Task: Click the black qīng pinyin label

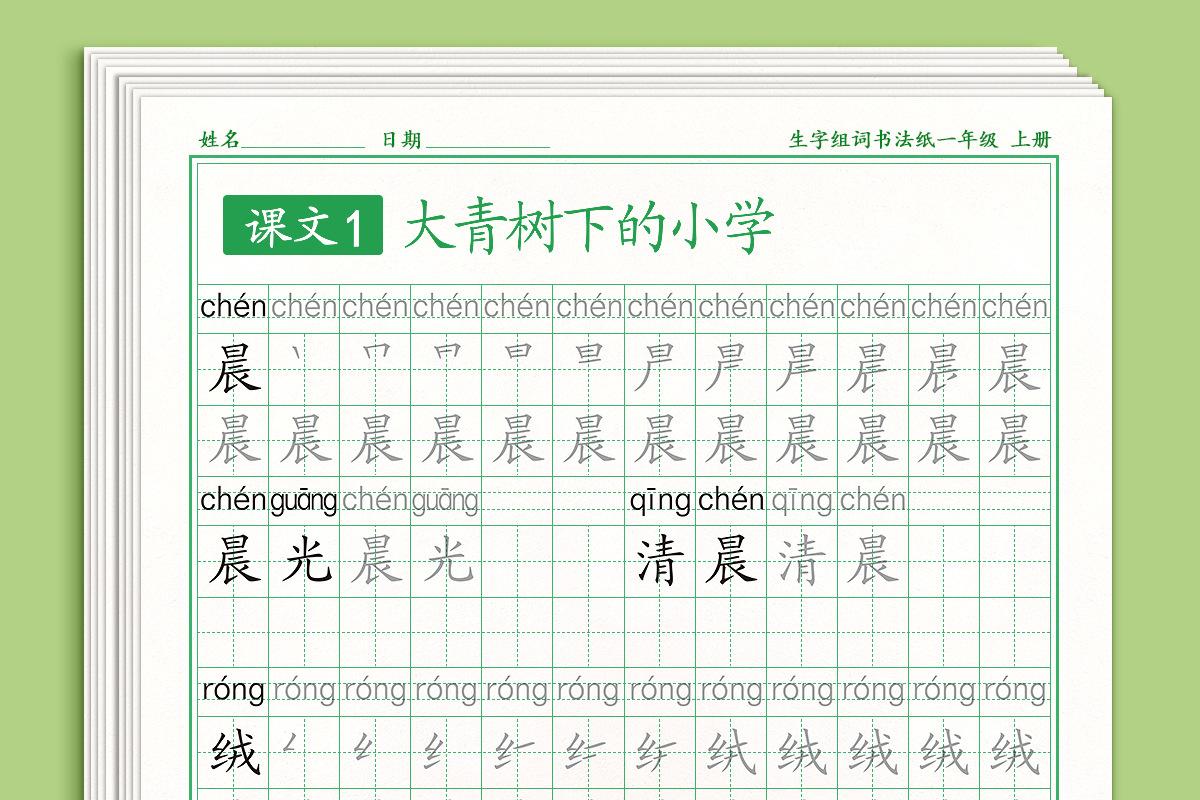Action: (660, 500)
